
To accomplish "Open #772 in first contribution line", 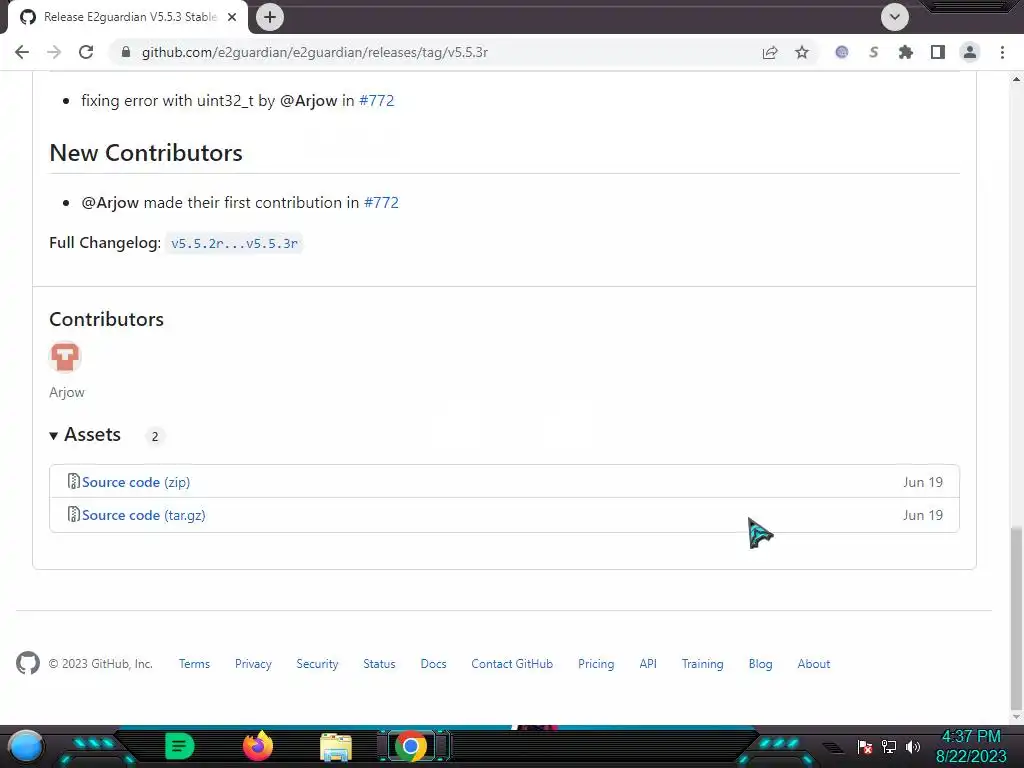I will [381, 202].
